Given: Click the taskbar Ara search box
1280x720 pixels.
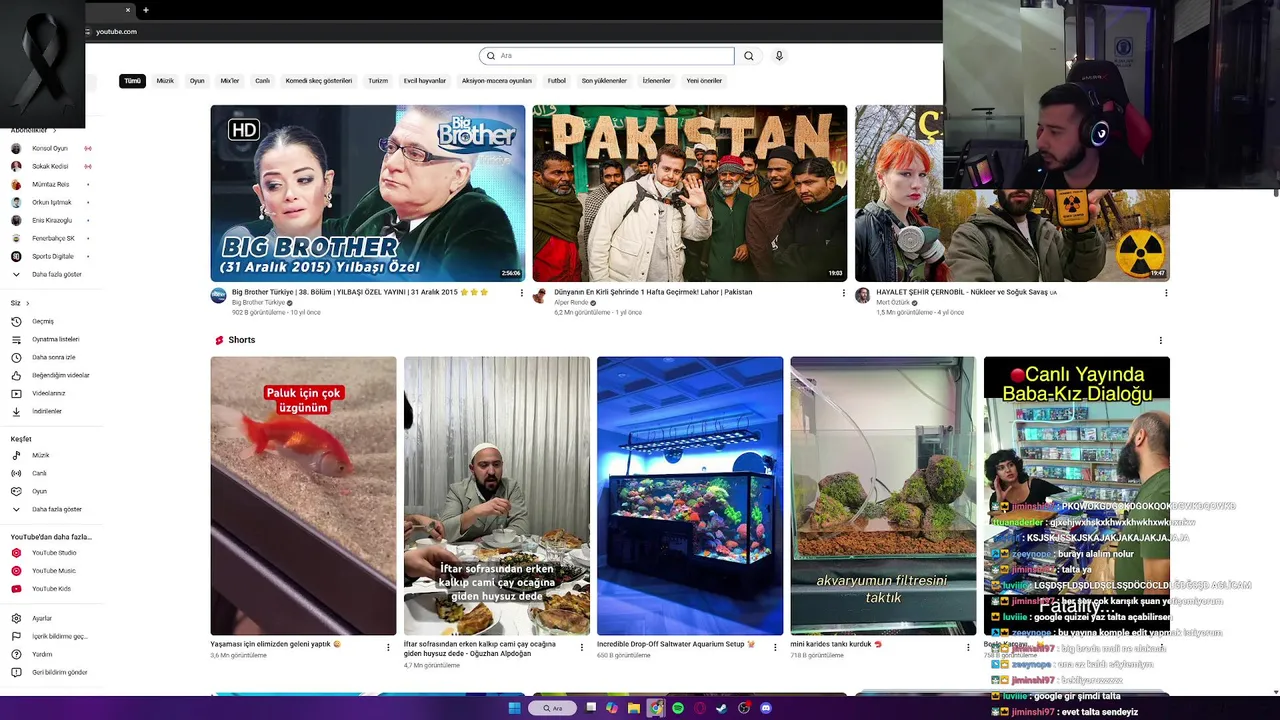Looking at the screenshot, I should coord(553,708).
